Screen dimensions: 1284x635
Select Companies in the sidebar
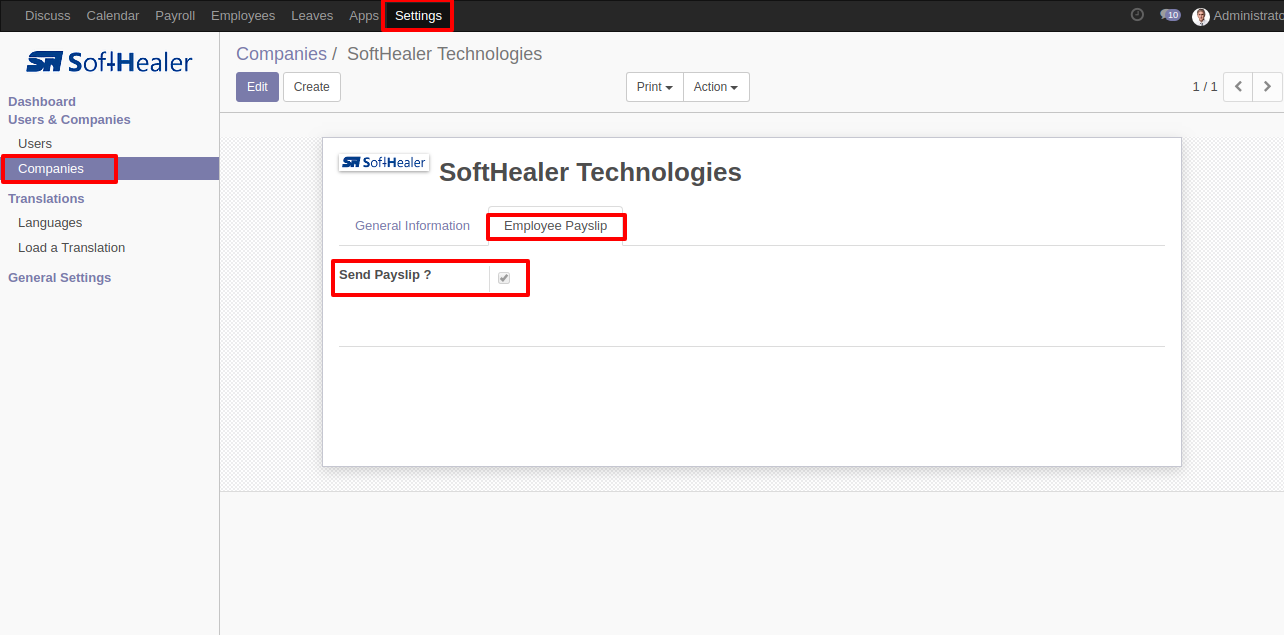pos(109,169)
